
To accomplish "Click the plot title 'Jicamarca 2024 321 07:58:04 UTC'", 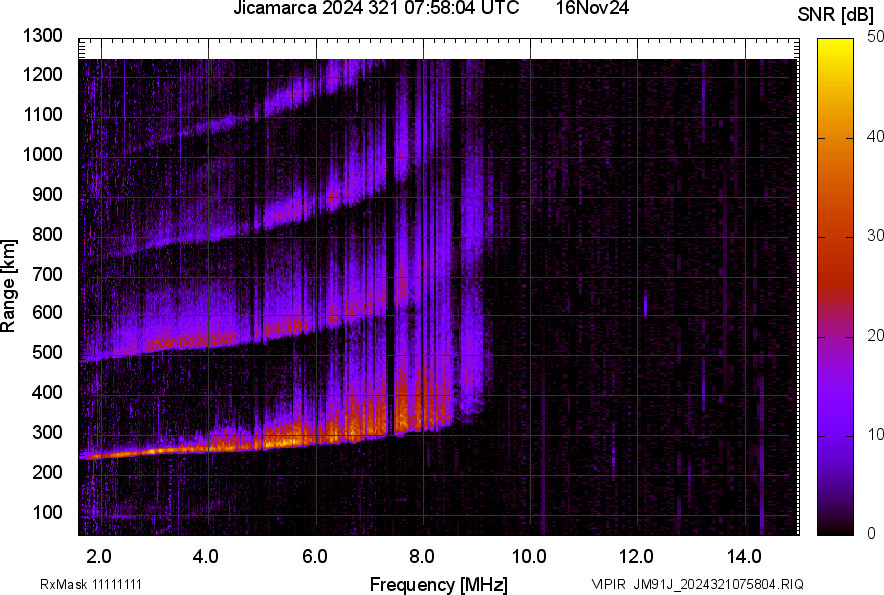I will [x=376, y=8].
